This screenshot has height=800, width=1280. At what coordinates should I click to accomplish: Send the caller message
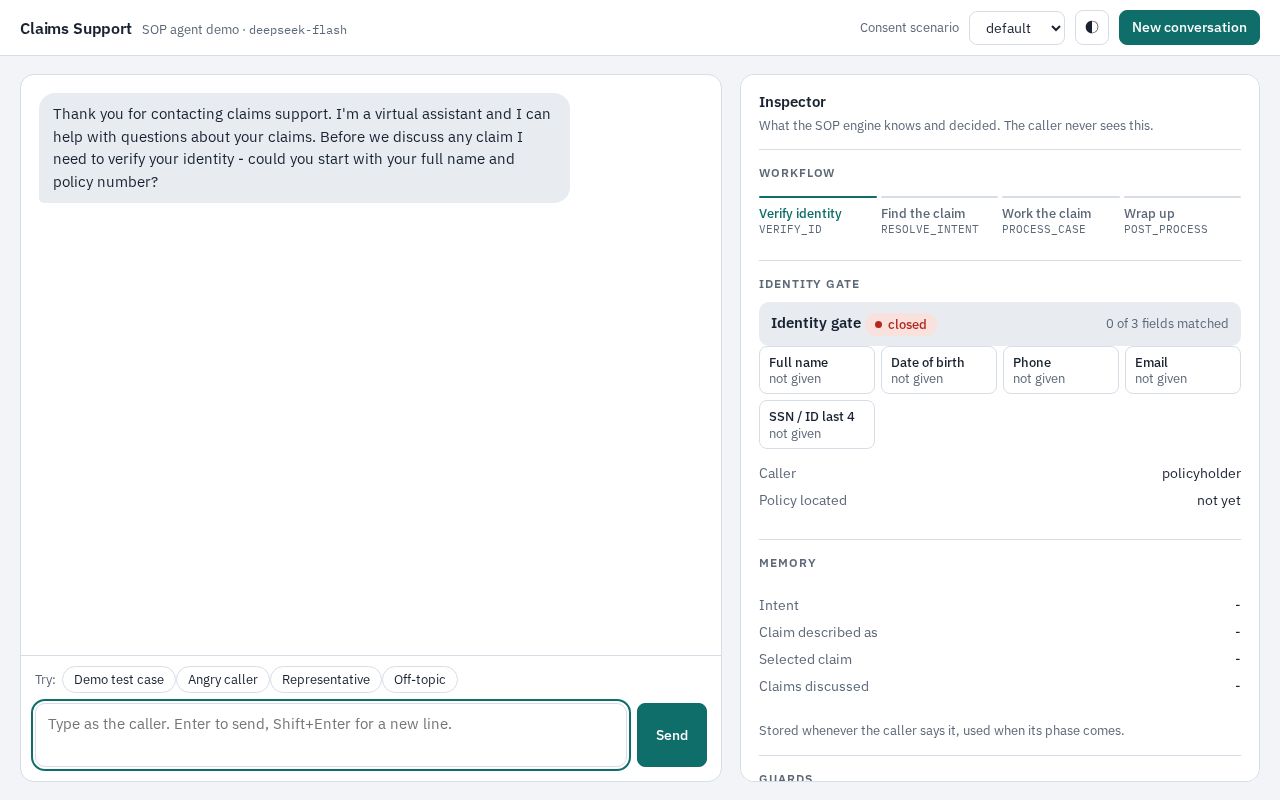click(672, 735)
